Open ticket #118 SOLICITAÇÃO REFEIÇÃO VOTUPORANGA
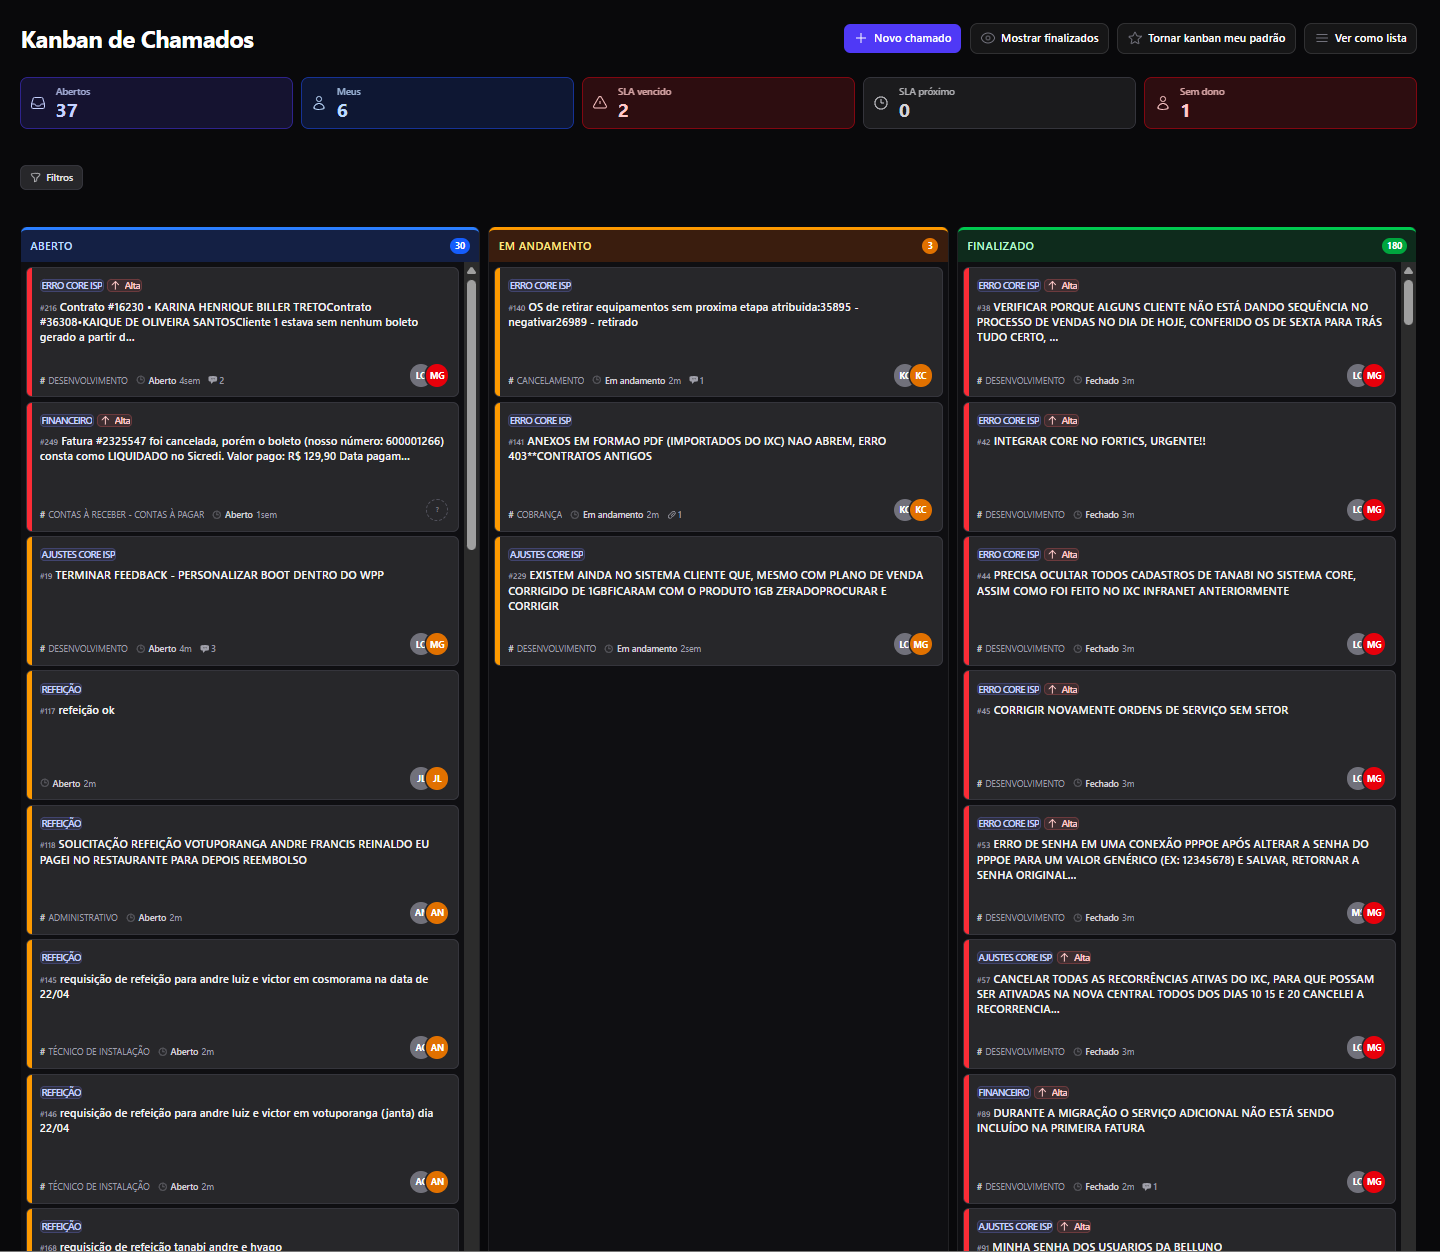Image resolution: width=1440 pixels, height=1252 pixels. pos(243,869)
